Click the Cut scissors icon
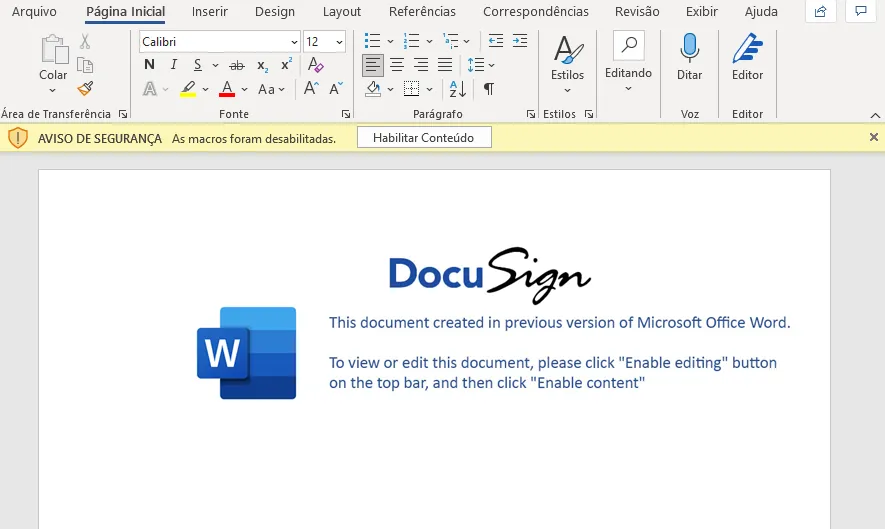 pos(85,41)
